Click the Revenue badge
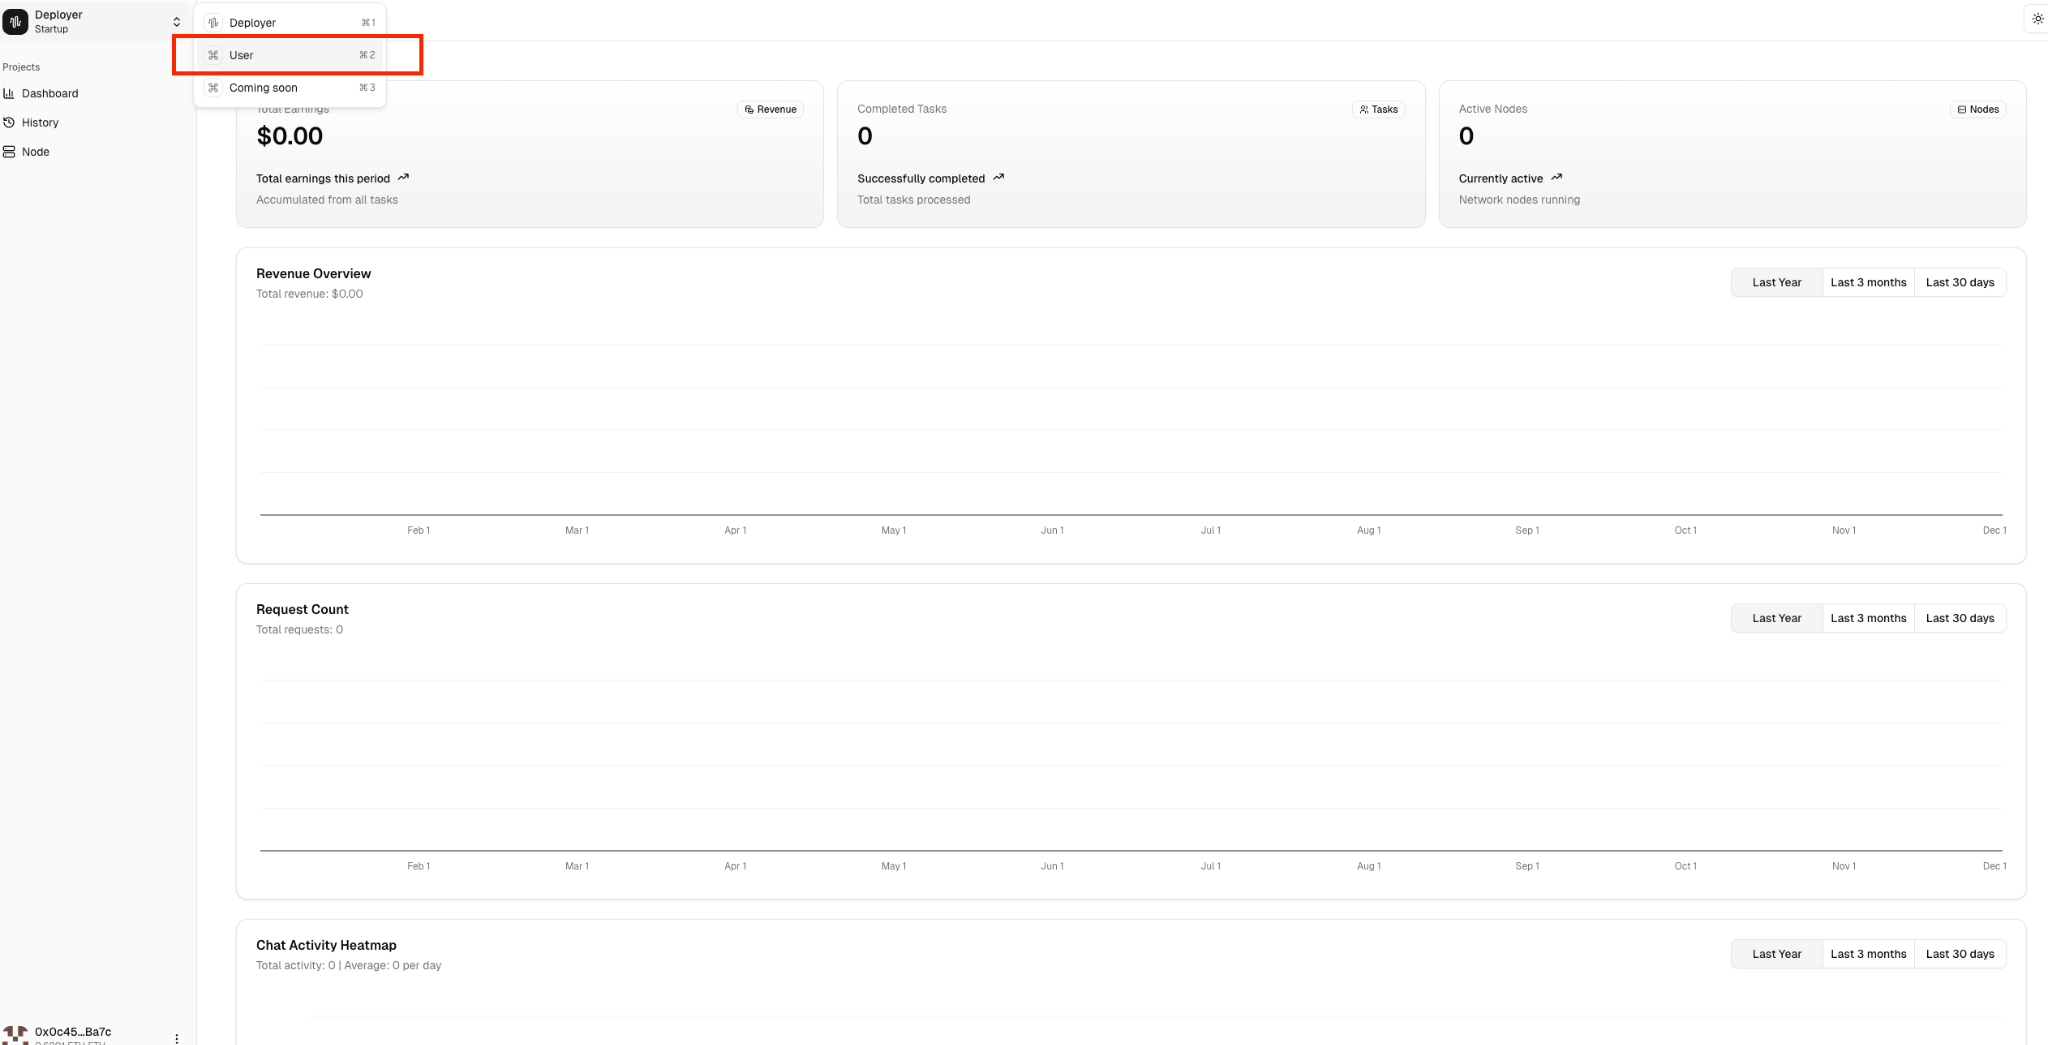 771,109
